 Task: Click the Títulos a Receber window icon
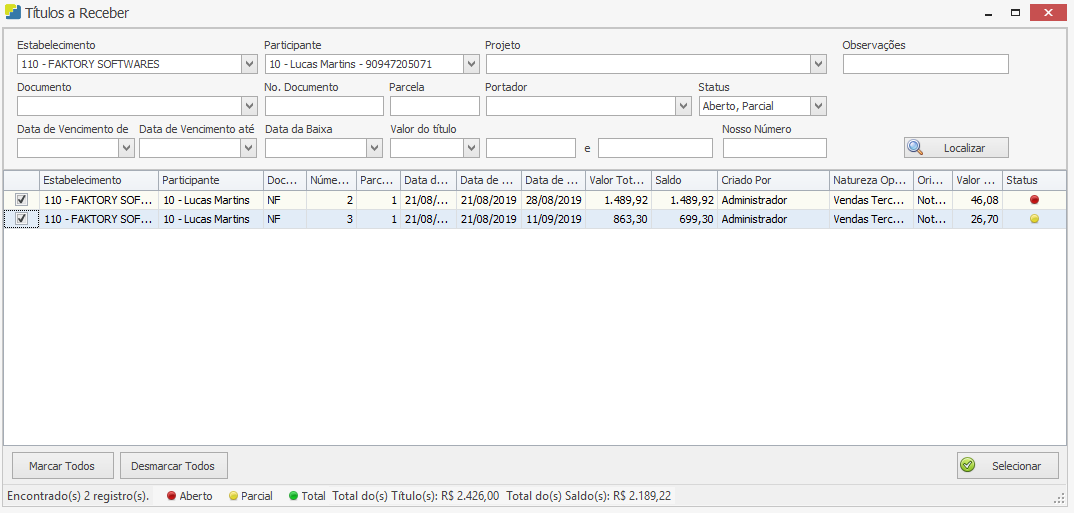pyautogui.click(x=12, y=13)
